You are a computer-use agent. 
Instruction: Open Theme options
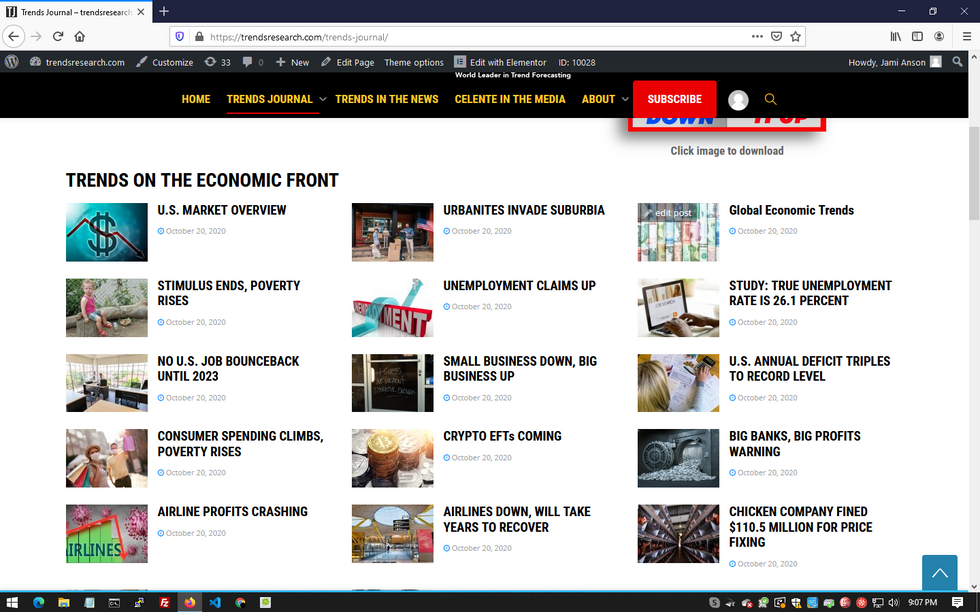point(414,62)
